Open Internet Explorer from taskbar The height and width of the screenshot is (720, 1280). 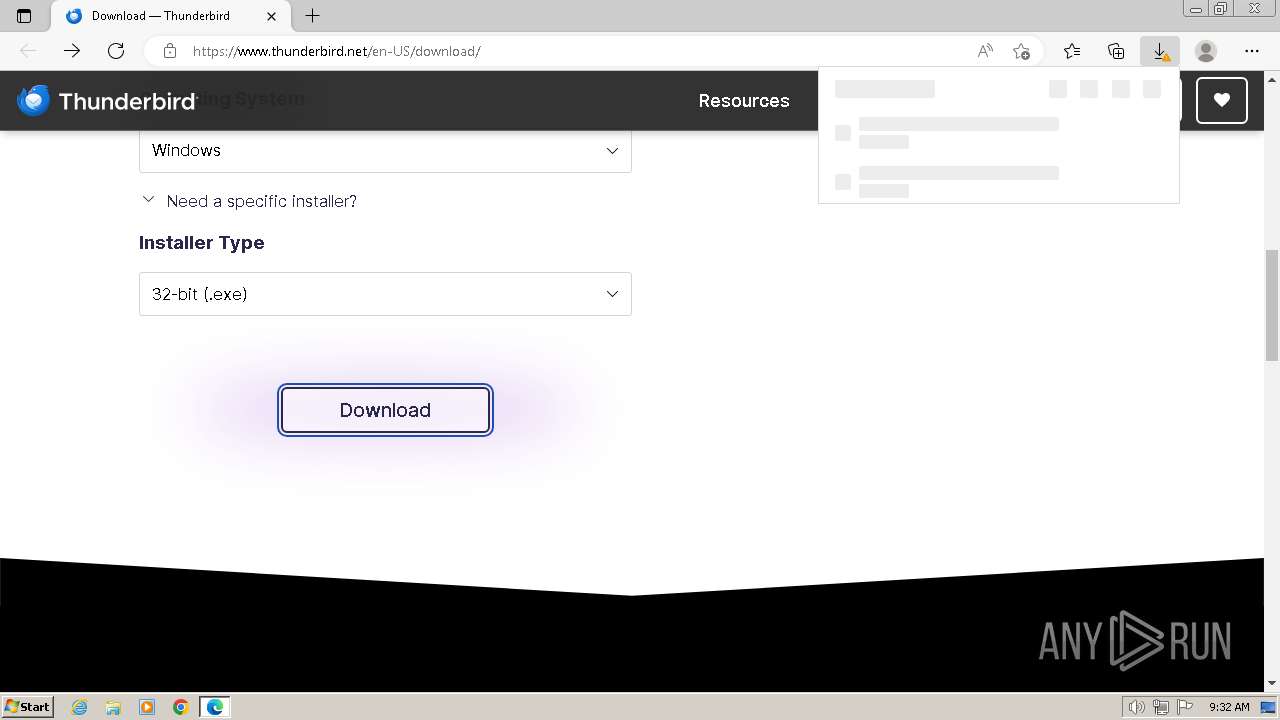click(x=79, y=707)
